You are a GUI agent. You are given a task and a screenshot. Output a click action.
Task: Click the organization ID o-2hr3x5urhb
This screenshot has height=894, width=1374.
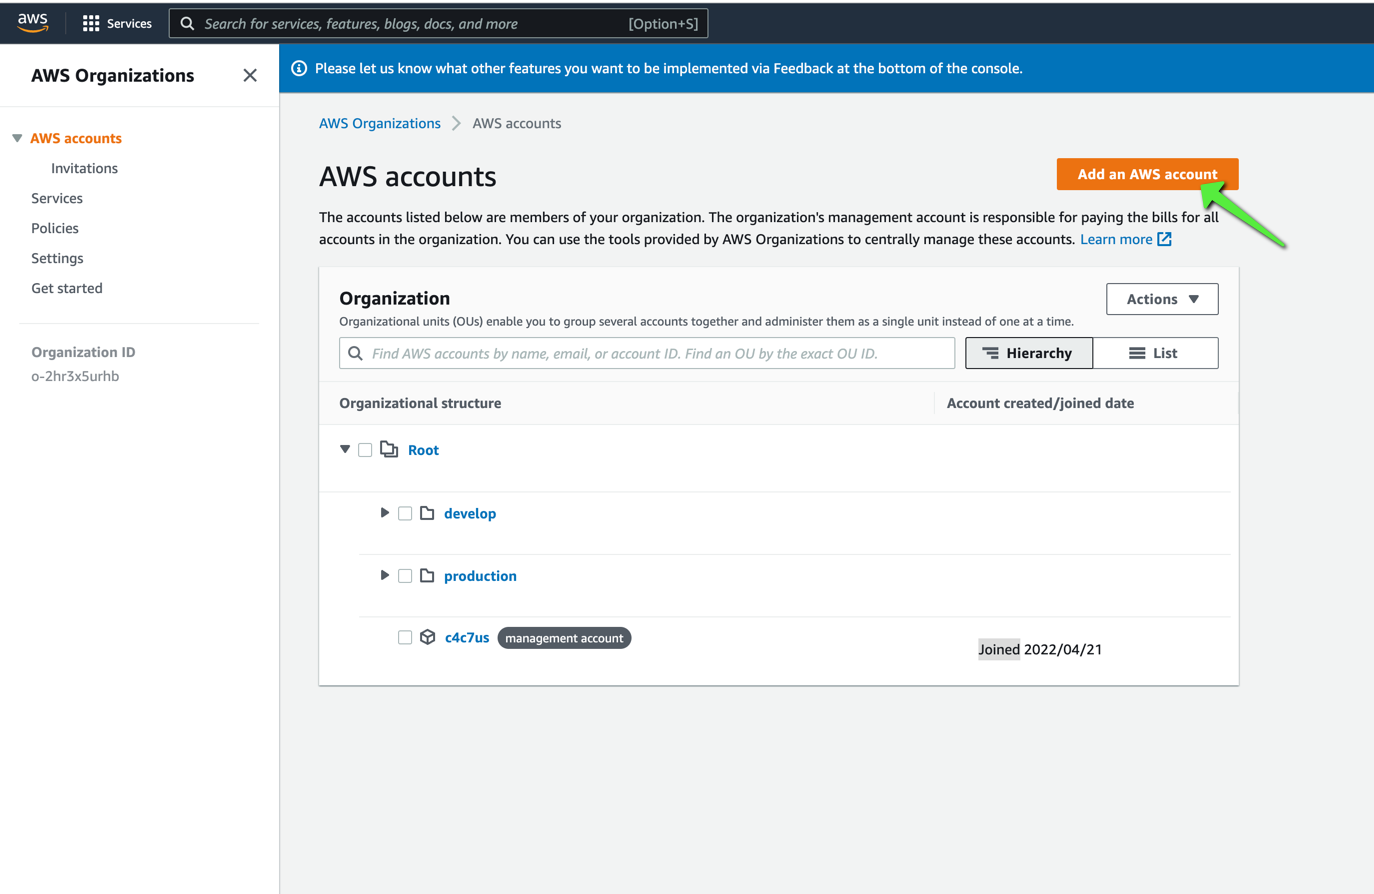click(75, 376)
